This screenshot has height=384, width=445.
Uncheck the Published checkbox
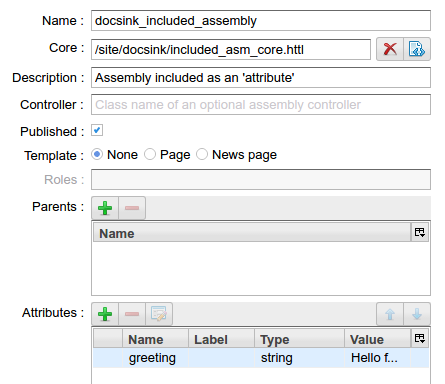click(x=97, y=130)
